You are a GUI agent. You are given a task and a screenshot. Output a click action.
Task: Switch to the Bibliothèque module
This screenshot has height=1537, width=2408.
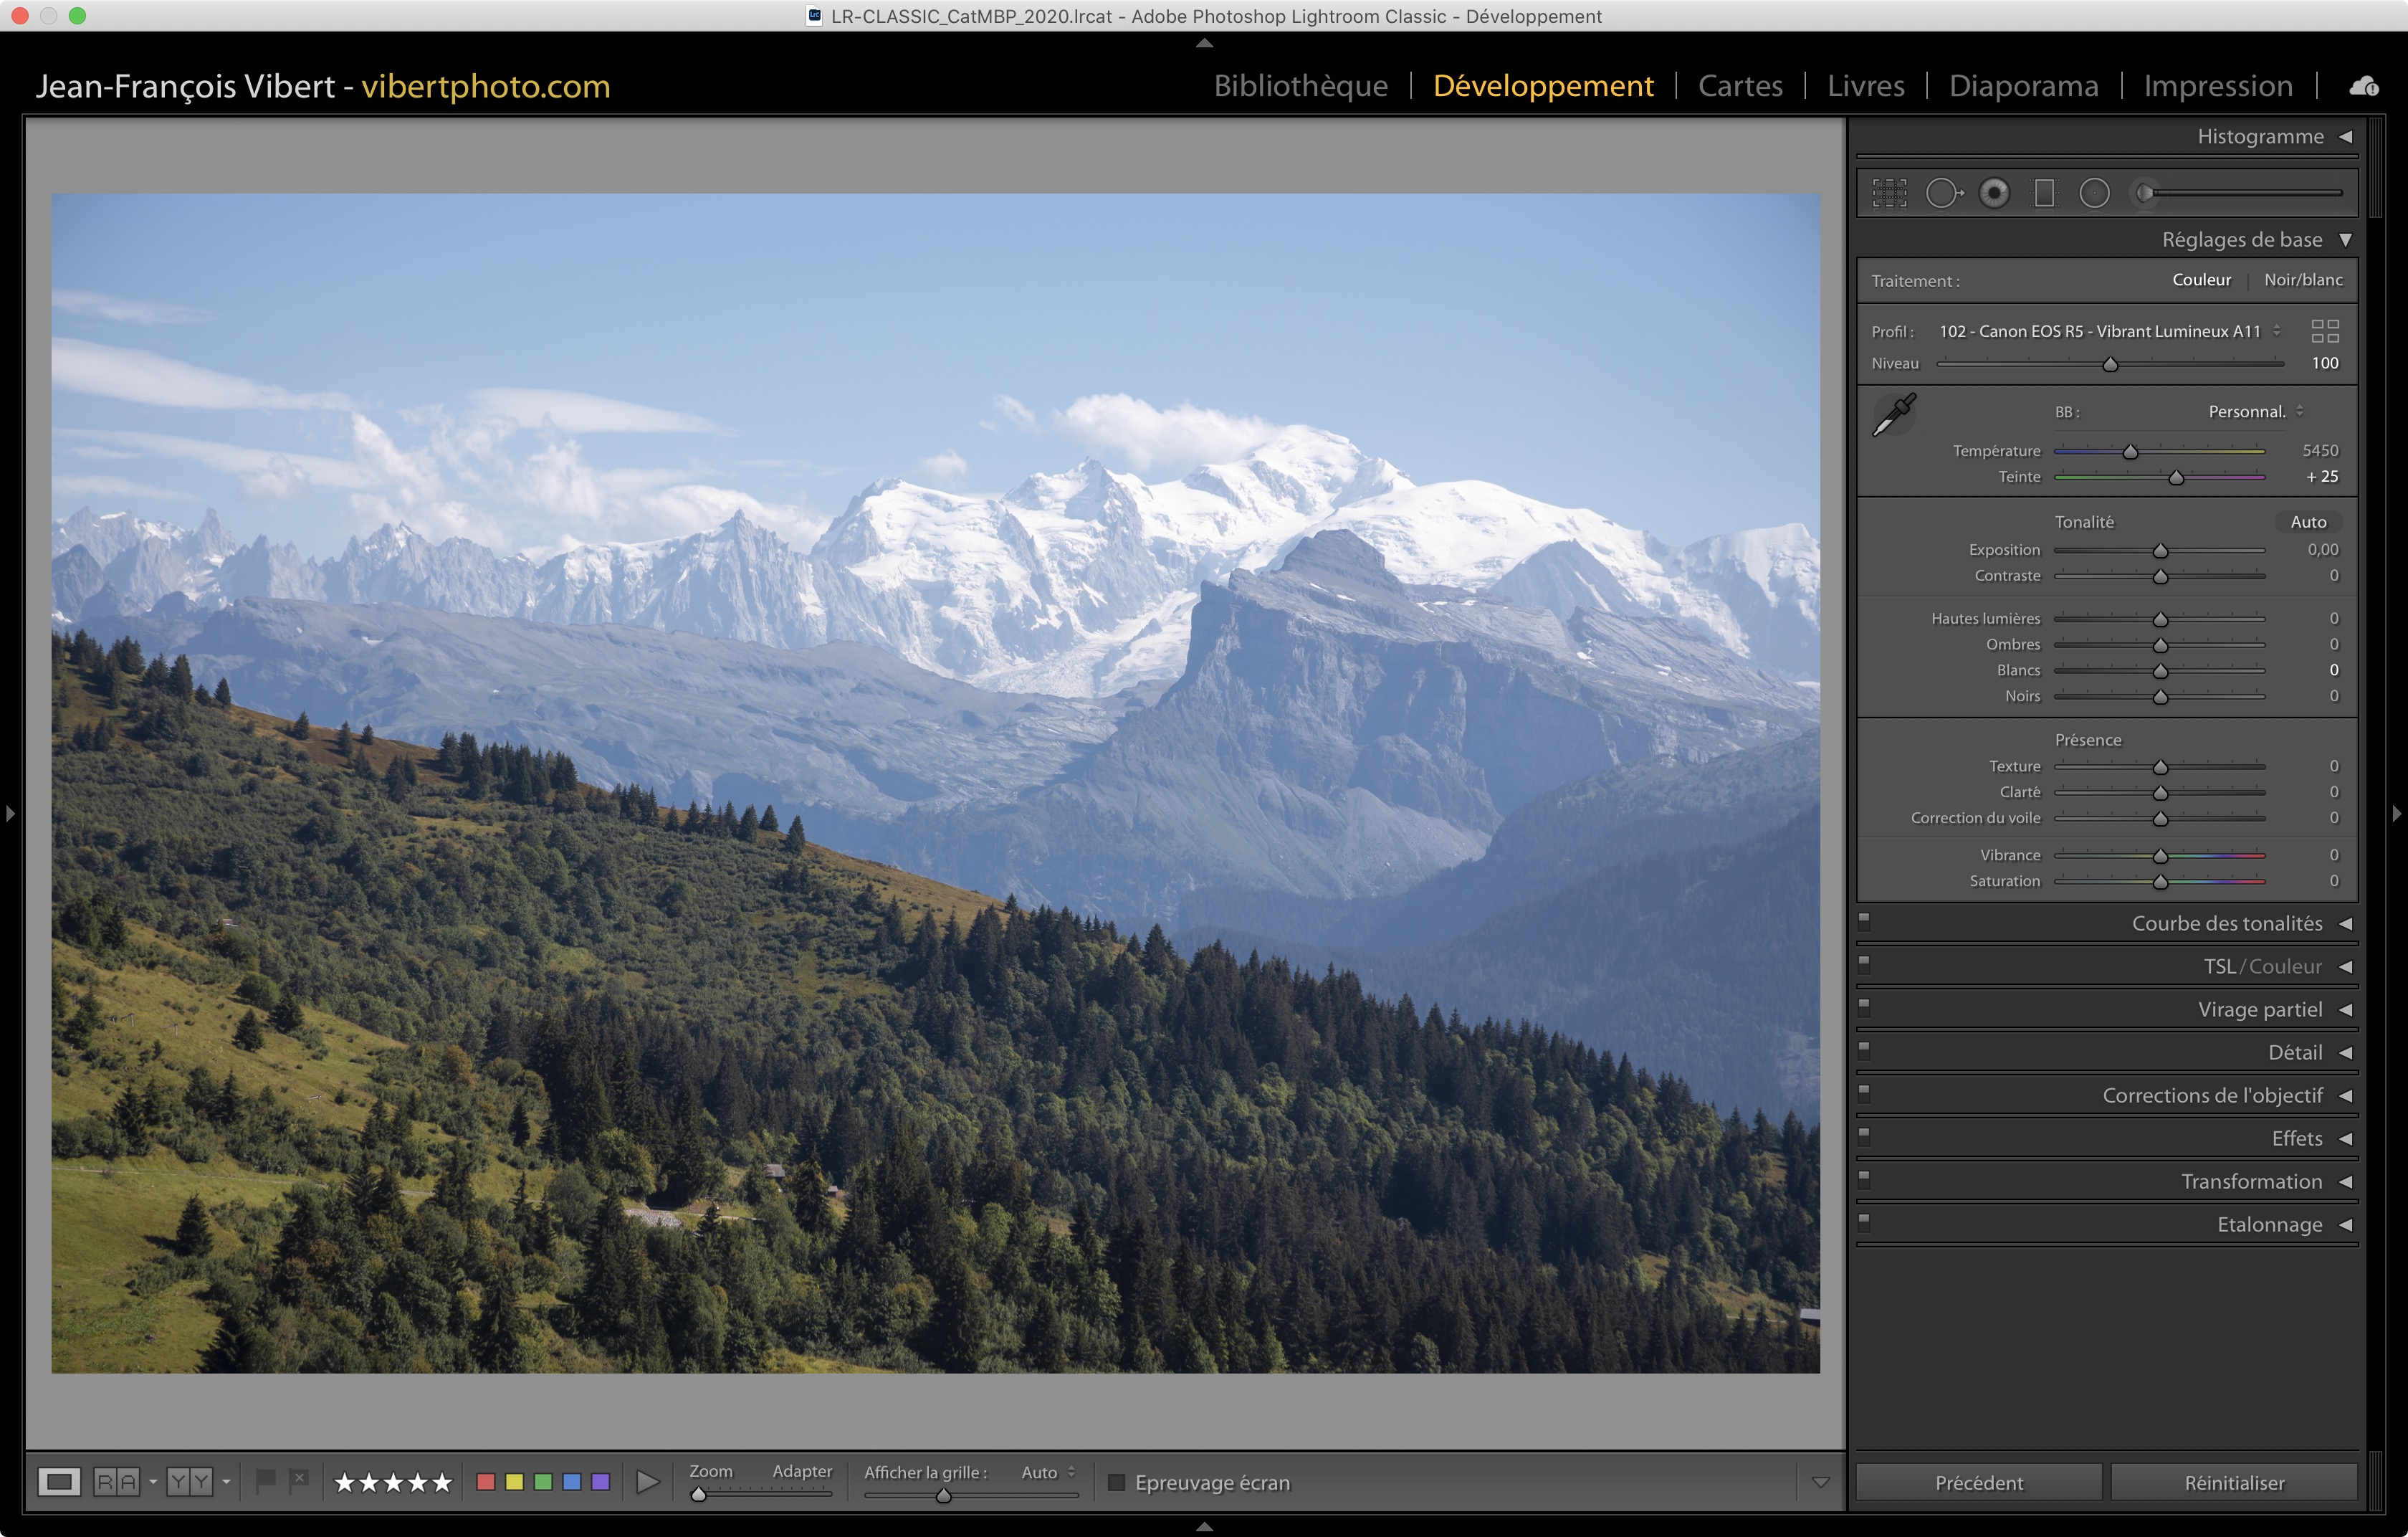click(x=1300, y=86)
